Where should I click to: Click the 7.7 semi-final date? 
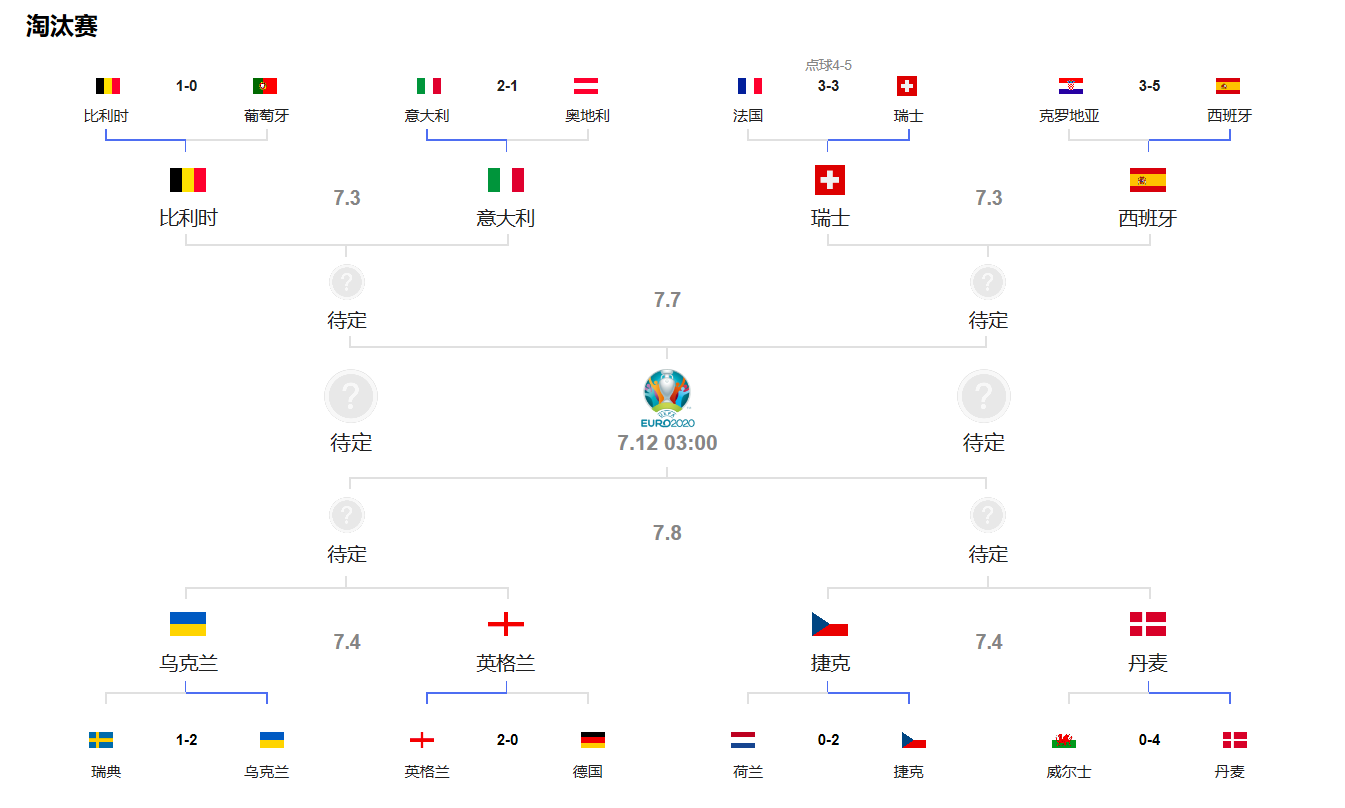667,300
